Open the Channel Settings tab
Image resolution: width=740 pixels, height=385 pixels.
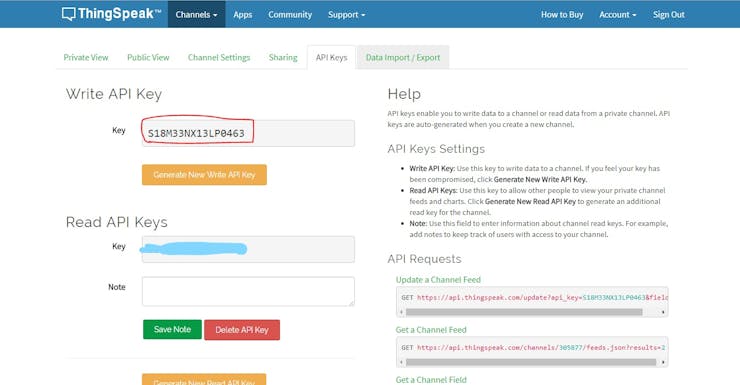coord(219,58)
